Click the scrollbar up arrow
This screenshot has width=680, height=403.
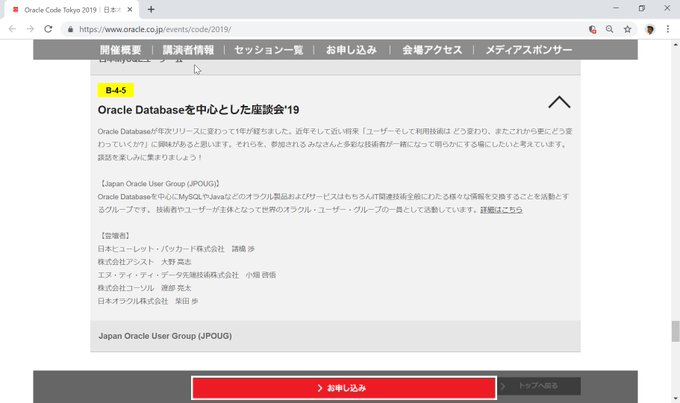pyautogui.click(x=675, y=44)
